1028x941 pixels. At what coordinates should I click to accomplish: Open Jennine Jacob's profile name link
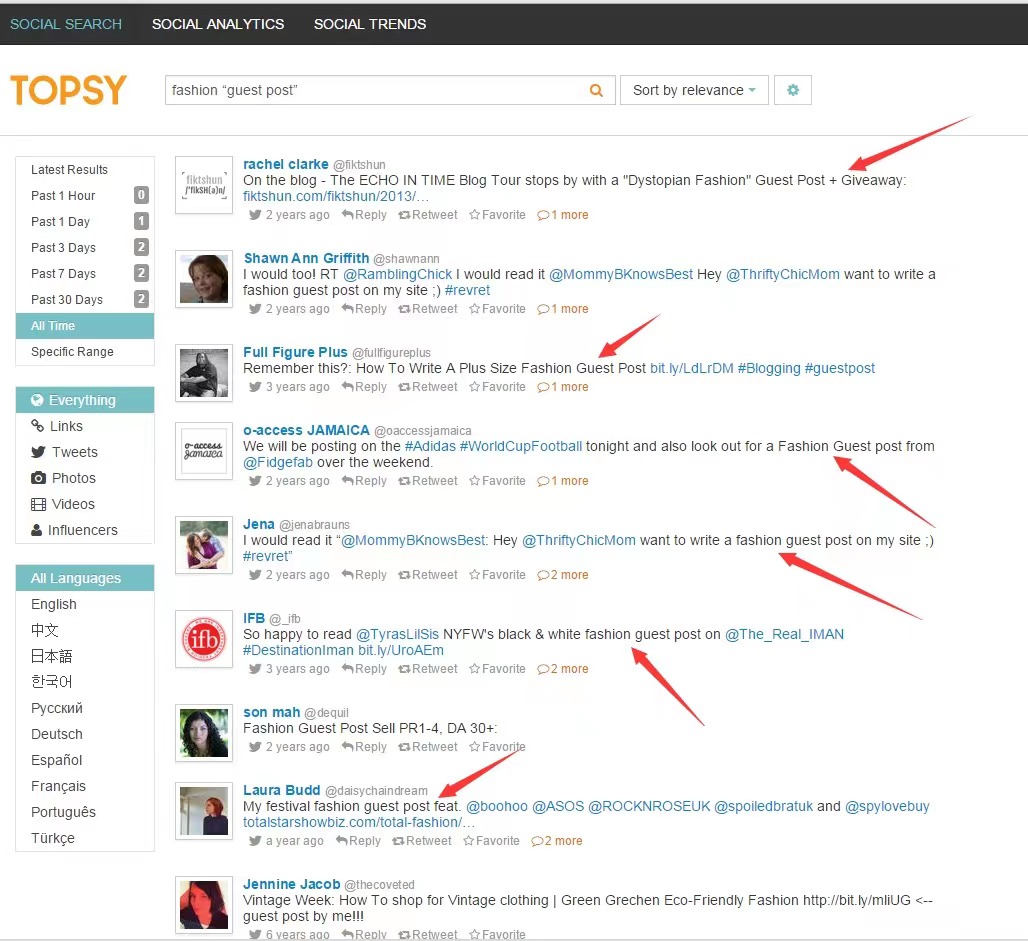pyautogui.click(x=292, y=884)
